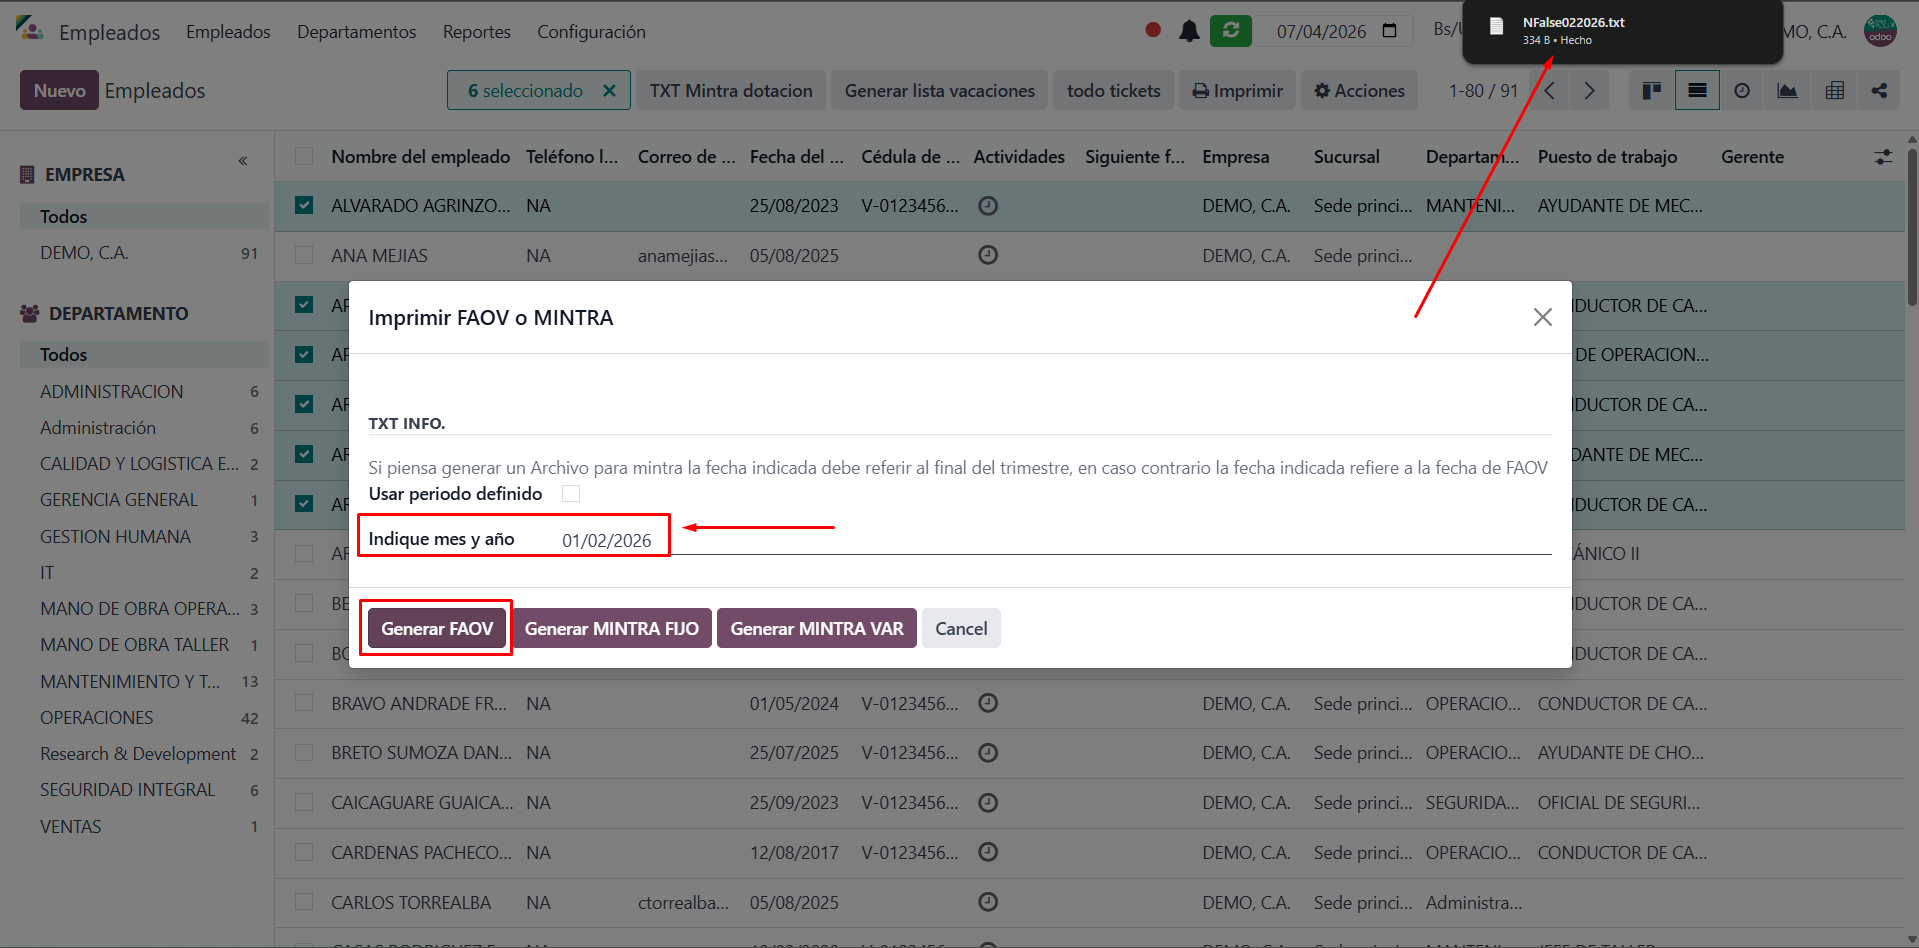Switch to the activity clock view
The height and width of the screenshot is (948, 1919).
(1742, 91)
